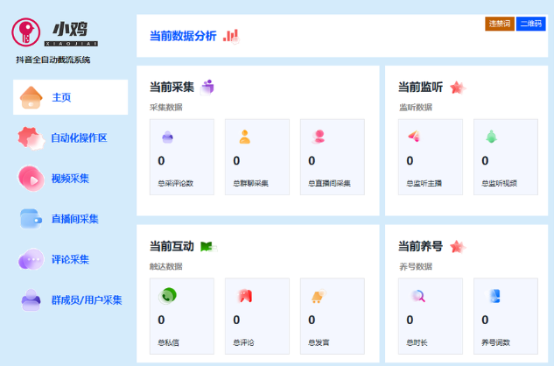Click the orange person icon in 总群聊采集 card

pos(244,137)
